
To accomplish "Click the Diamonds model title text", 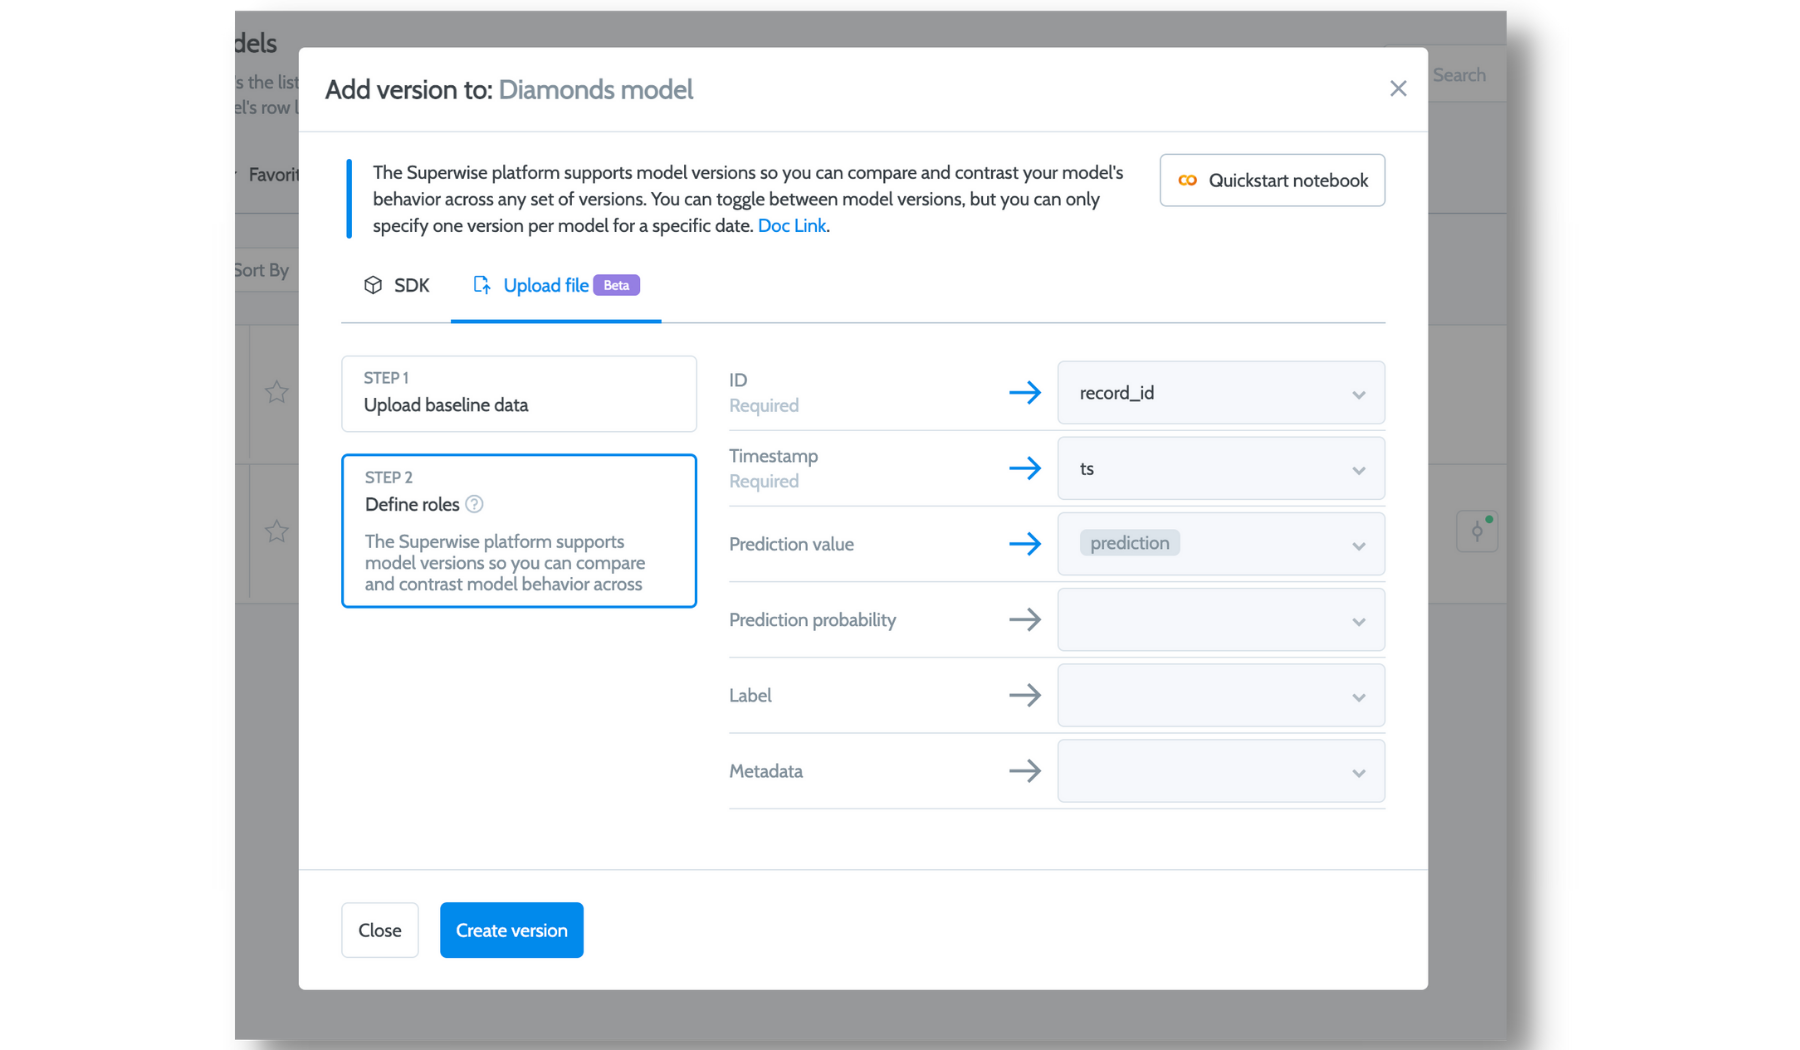I will click(x=596, y=90).
